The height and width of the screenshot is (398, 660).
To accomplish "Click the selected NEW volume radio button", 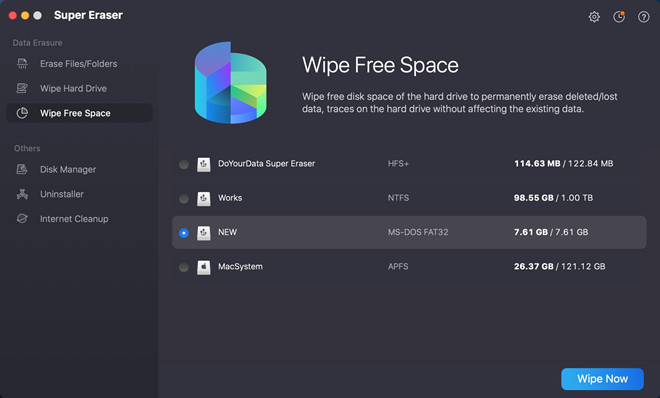I will coord(184,233).
